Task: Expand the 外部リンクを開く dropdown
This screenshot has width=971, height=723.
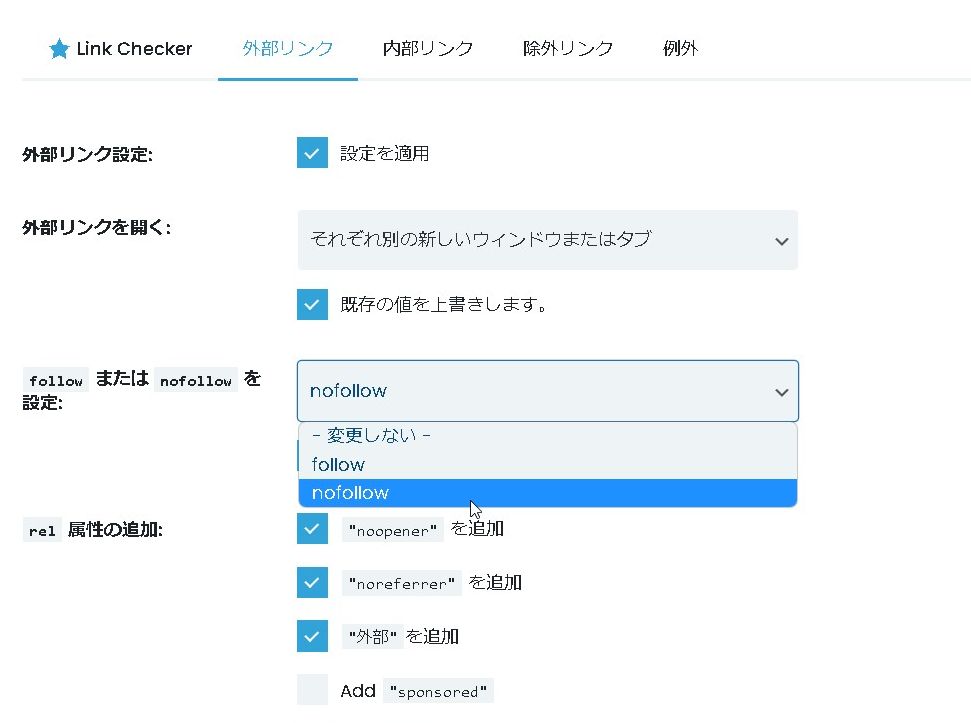Action: [x=547, y=240]
